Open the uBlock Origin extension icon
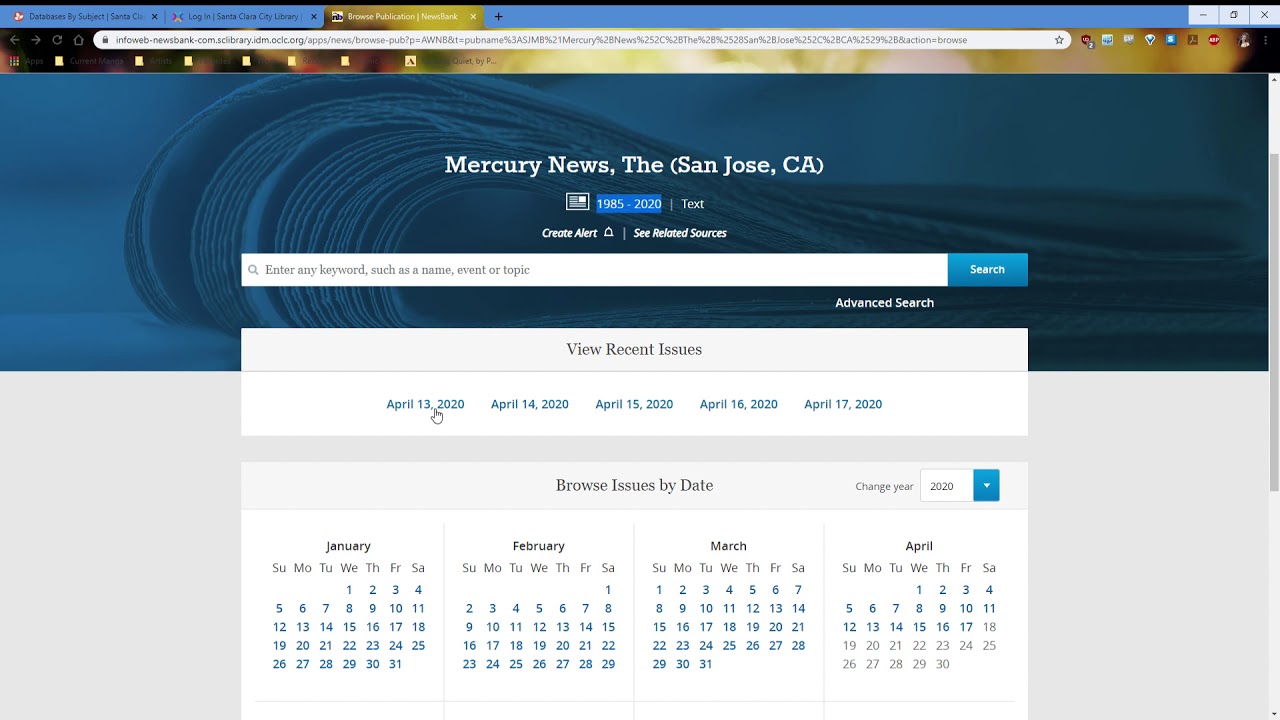 [1087, 40]
